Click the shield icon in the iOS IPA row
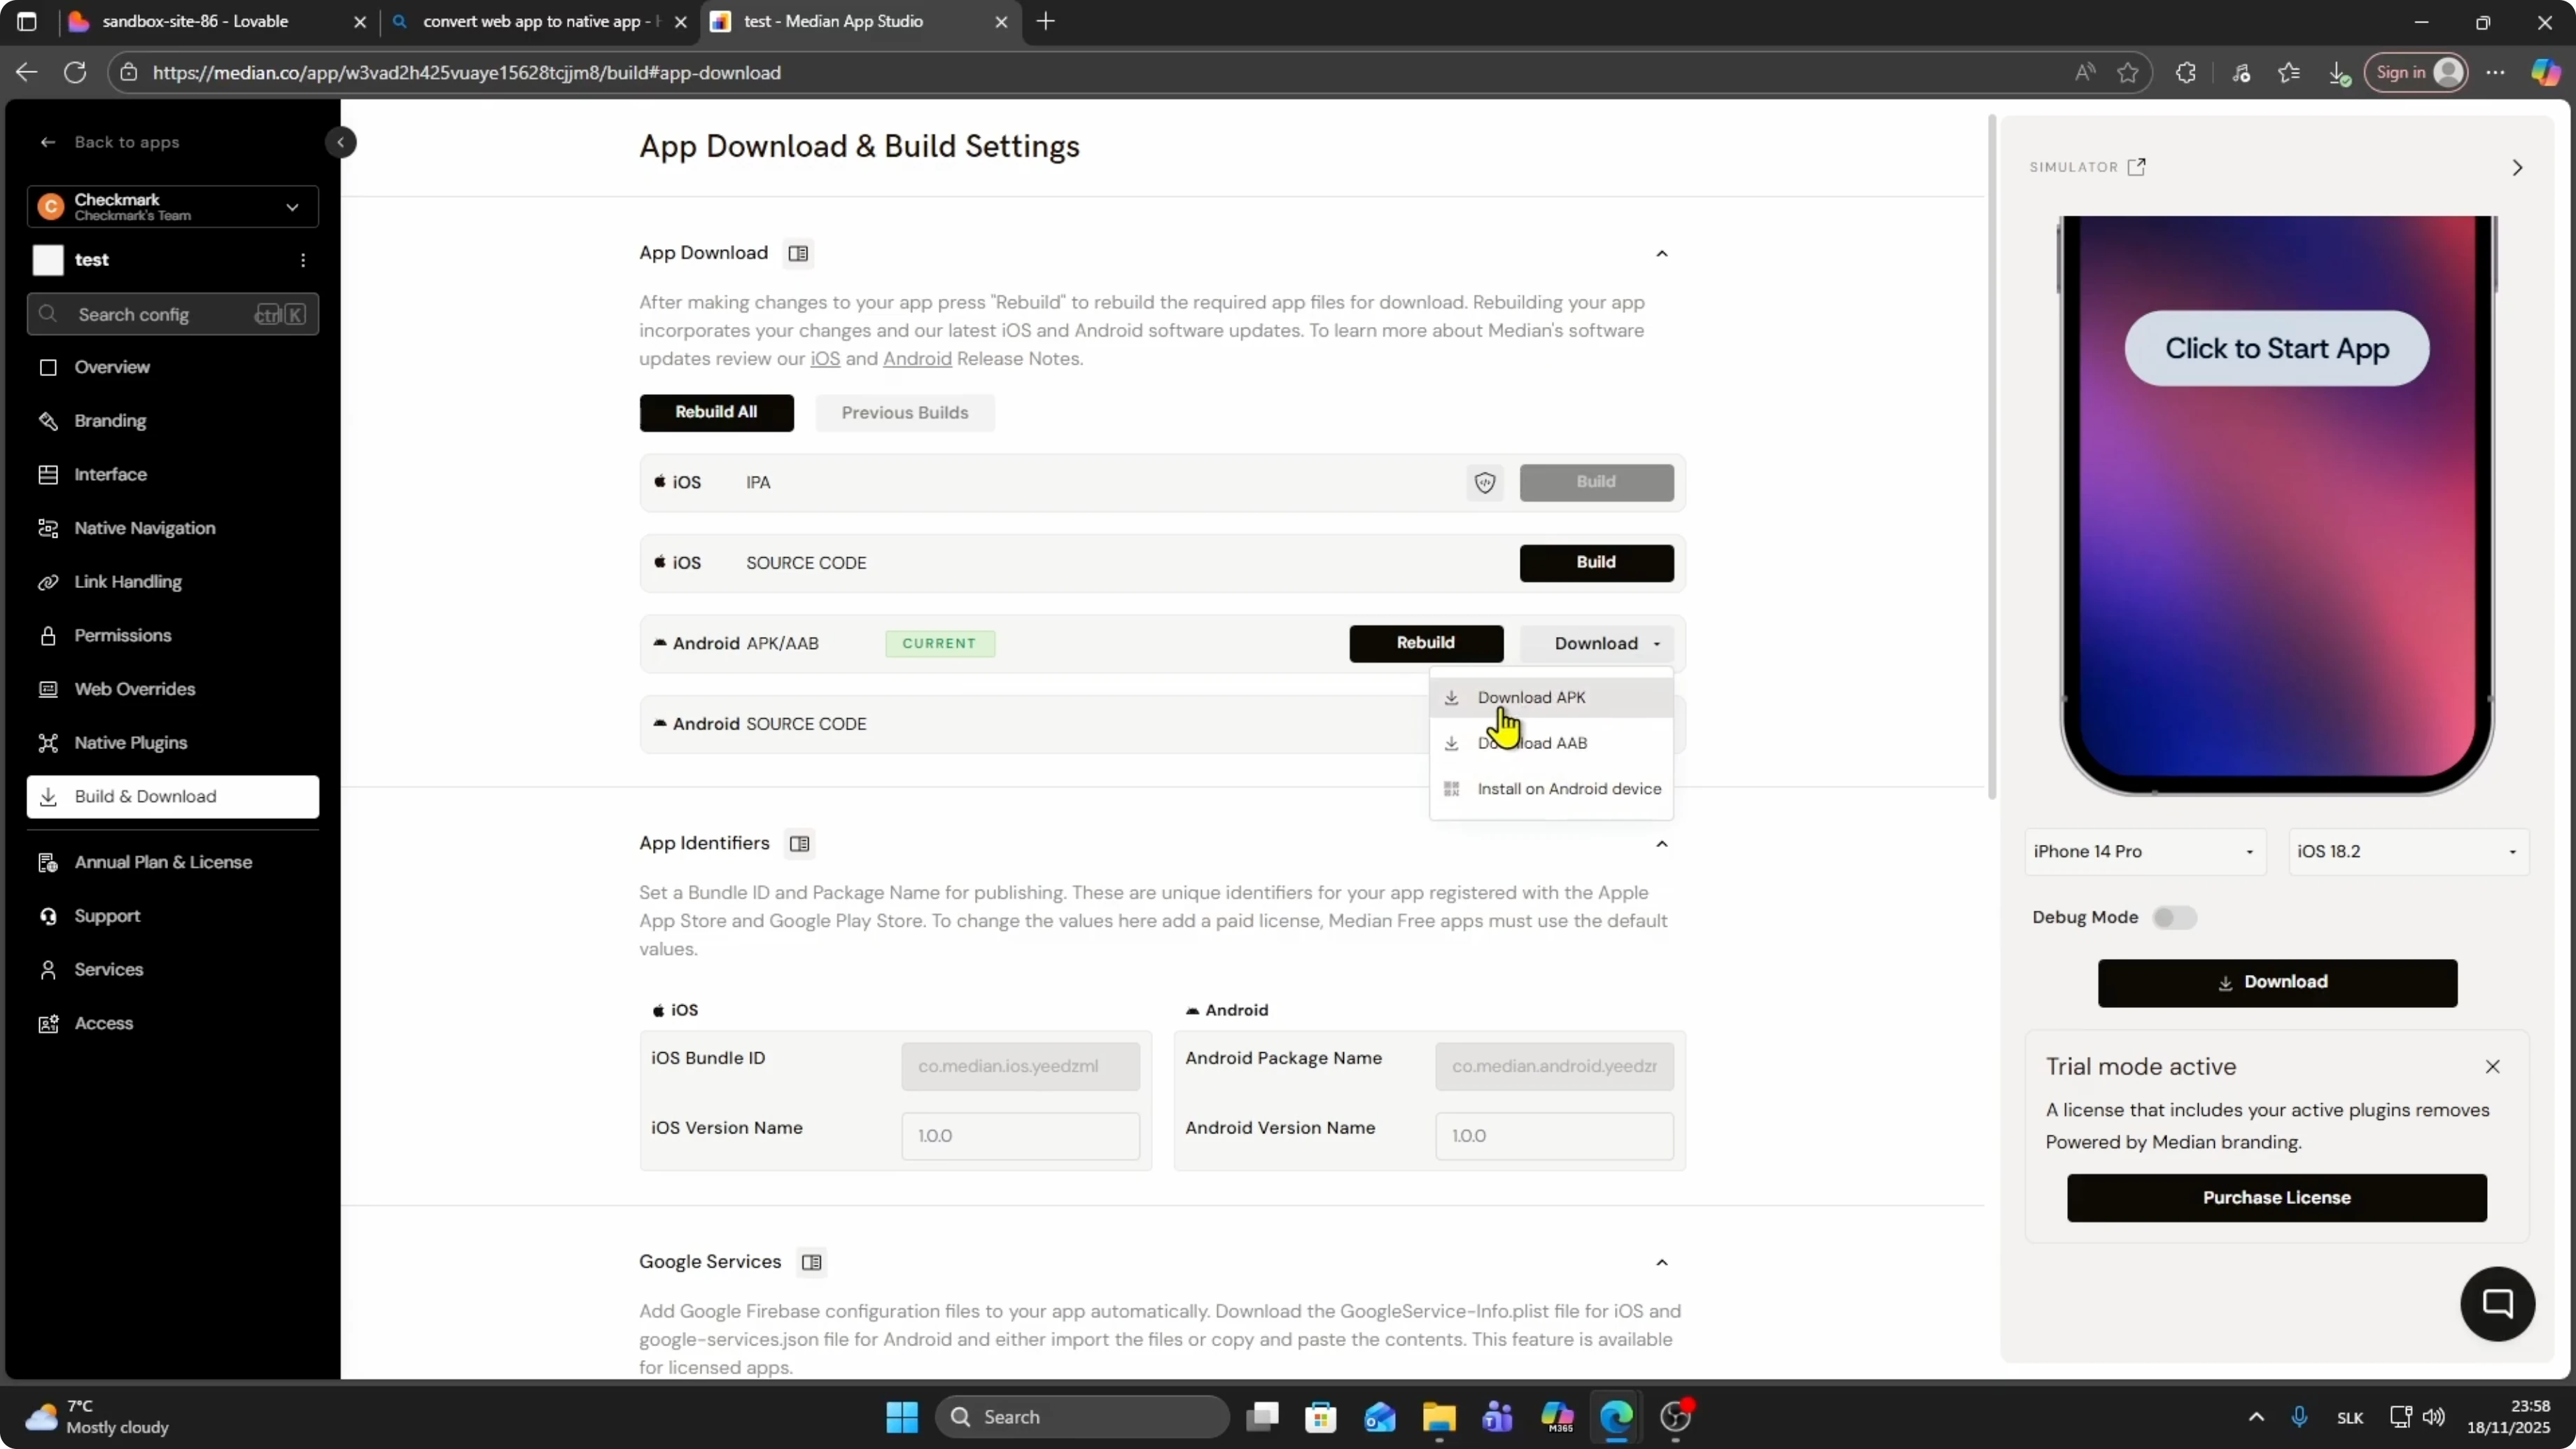The width and height of the screenshot is (2576, 1449). pos(1485,483)
